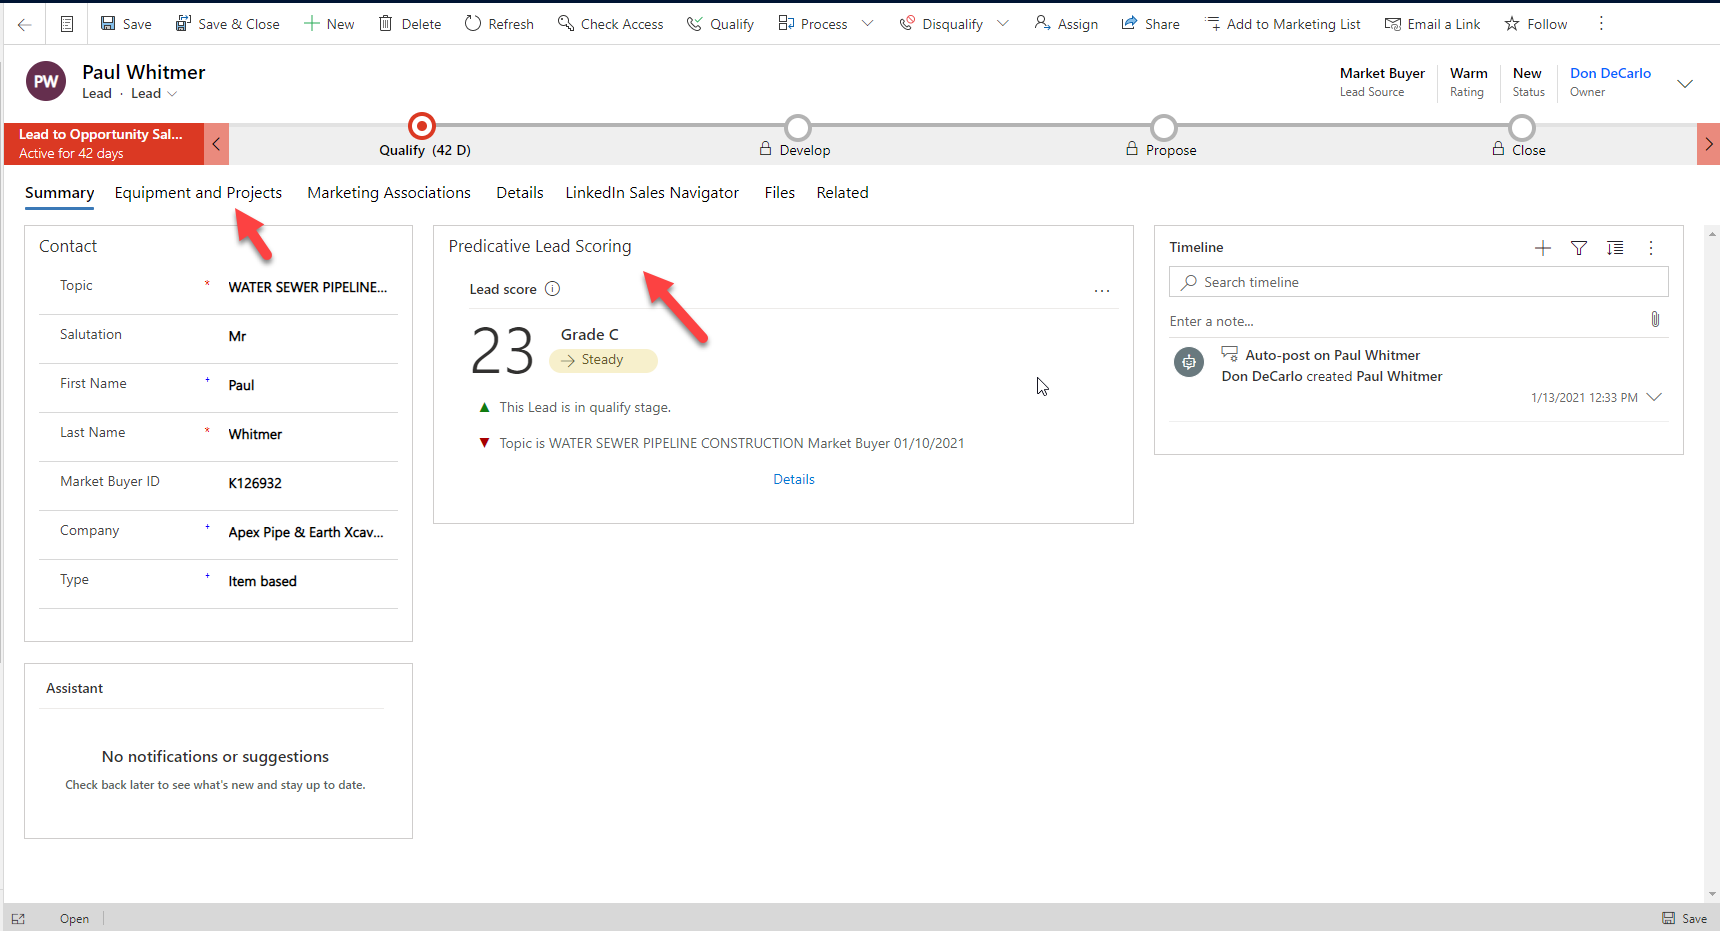Edit the Company field
This screenshot has height=931, width=1720.
click(x=307, y=532)
